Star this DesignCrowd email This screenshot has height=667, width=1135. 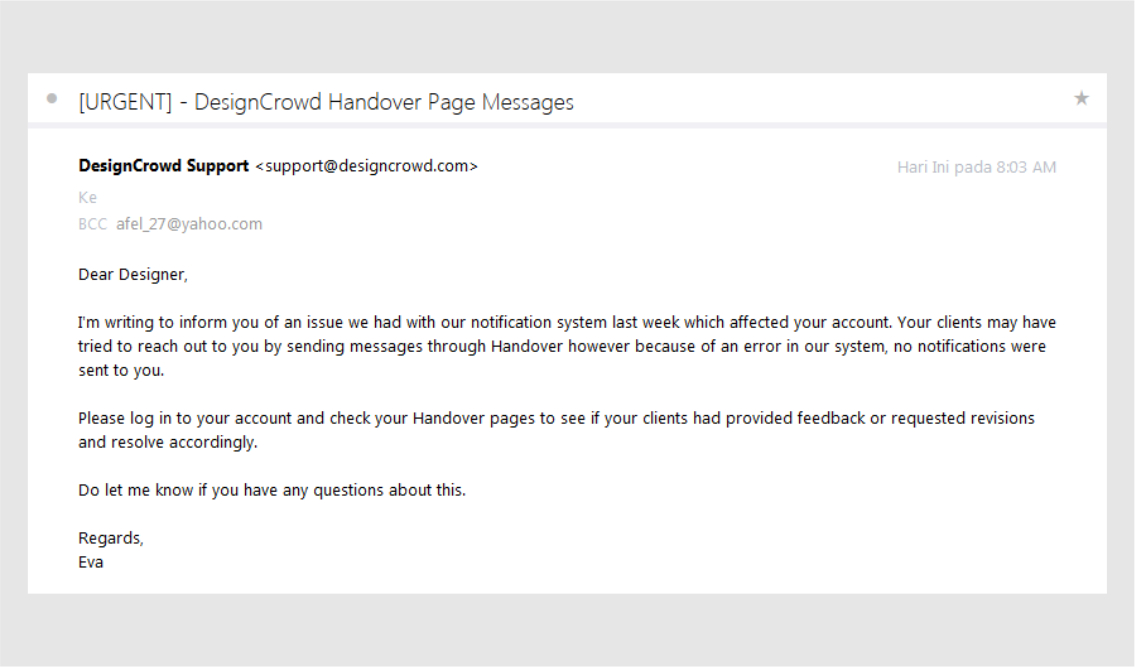[x=1081, y=99]
